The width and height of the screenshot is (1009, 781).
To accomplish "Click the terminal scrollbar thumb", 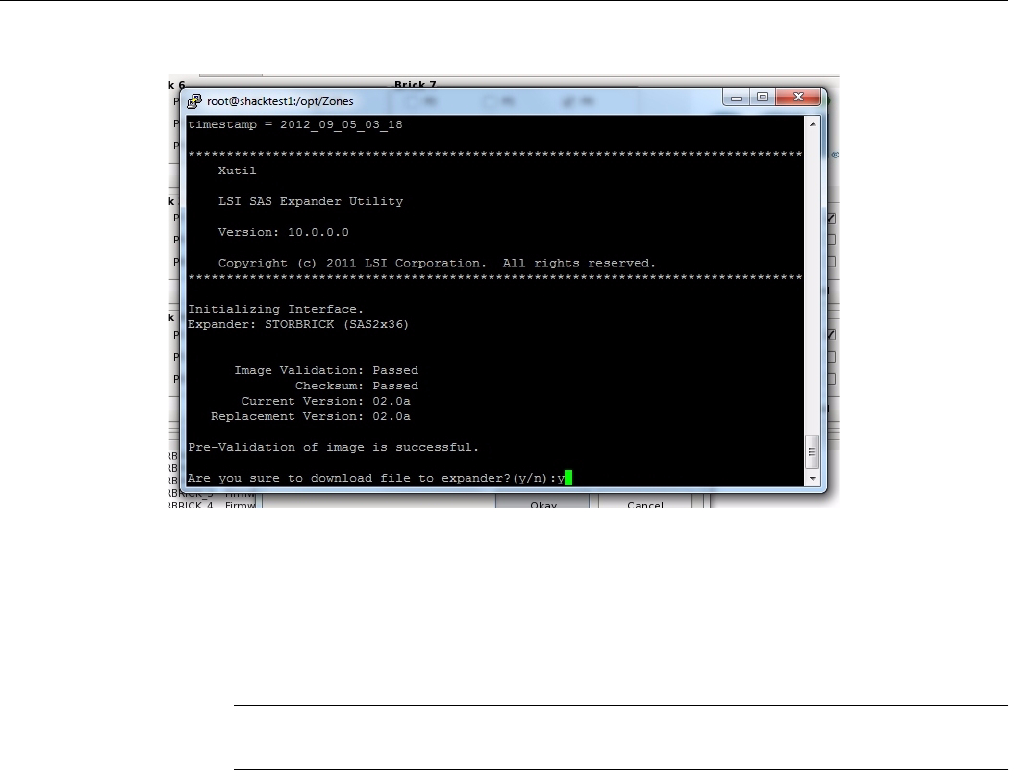I will pyautogui.click(x=812, y=452).
